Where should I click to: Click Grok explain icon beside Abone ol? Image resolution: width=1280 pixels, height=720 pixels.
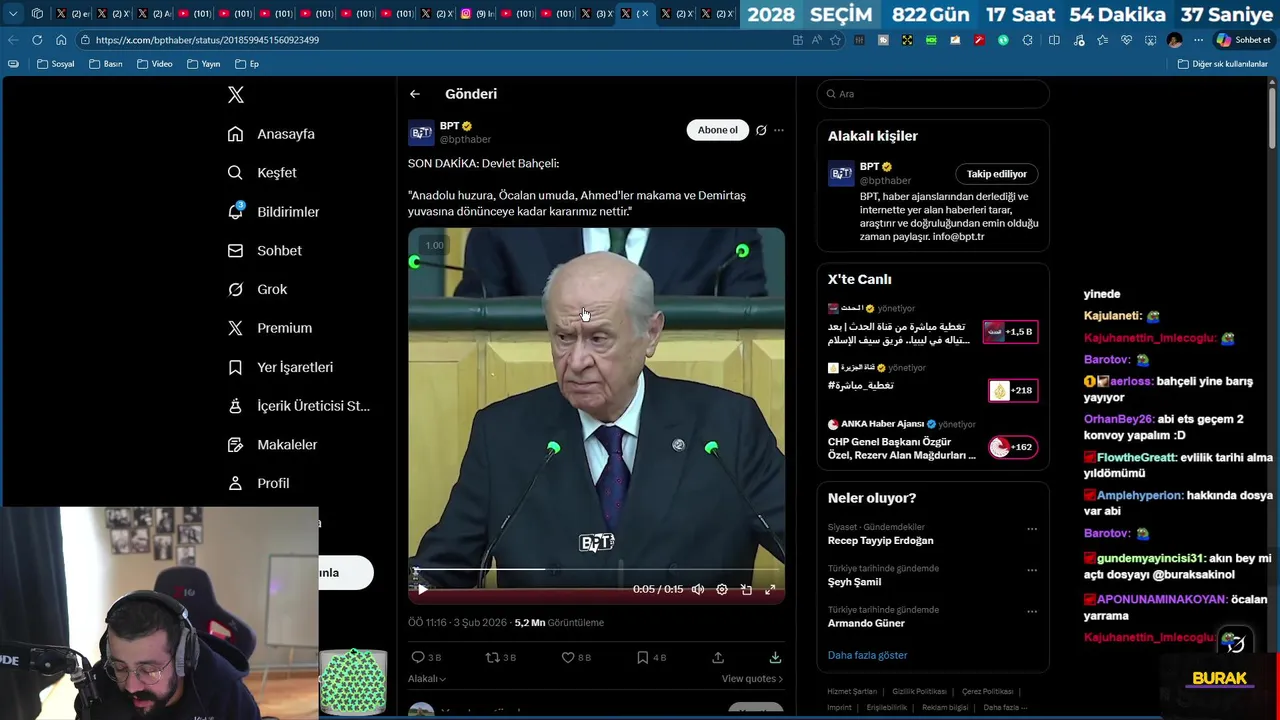[761, 130]
